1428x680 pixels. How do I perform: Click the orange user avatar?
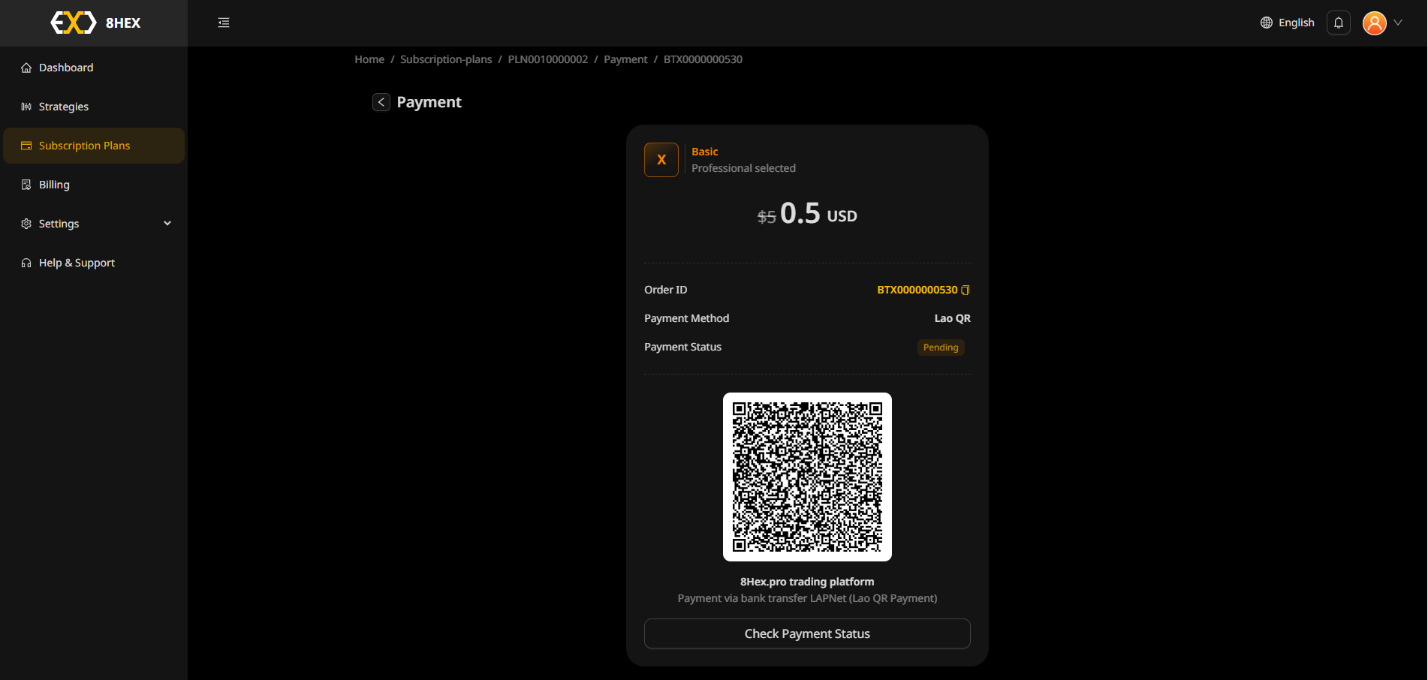pos(1374,23)
